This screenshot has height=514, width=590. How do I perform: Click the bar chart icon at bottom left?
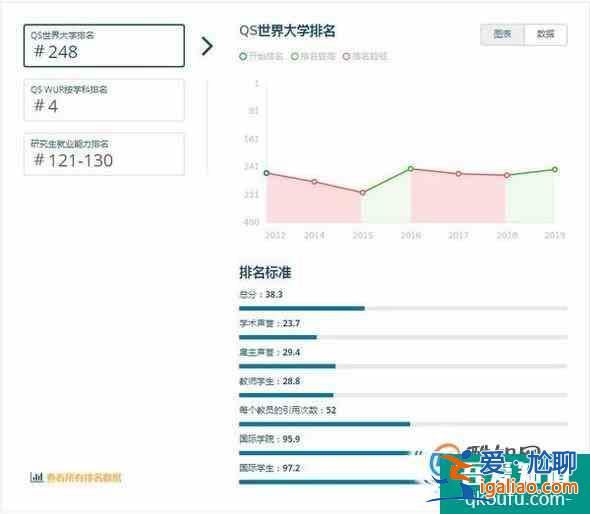pos(36,477)
